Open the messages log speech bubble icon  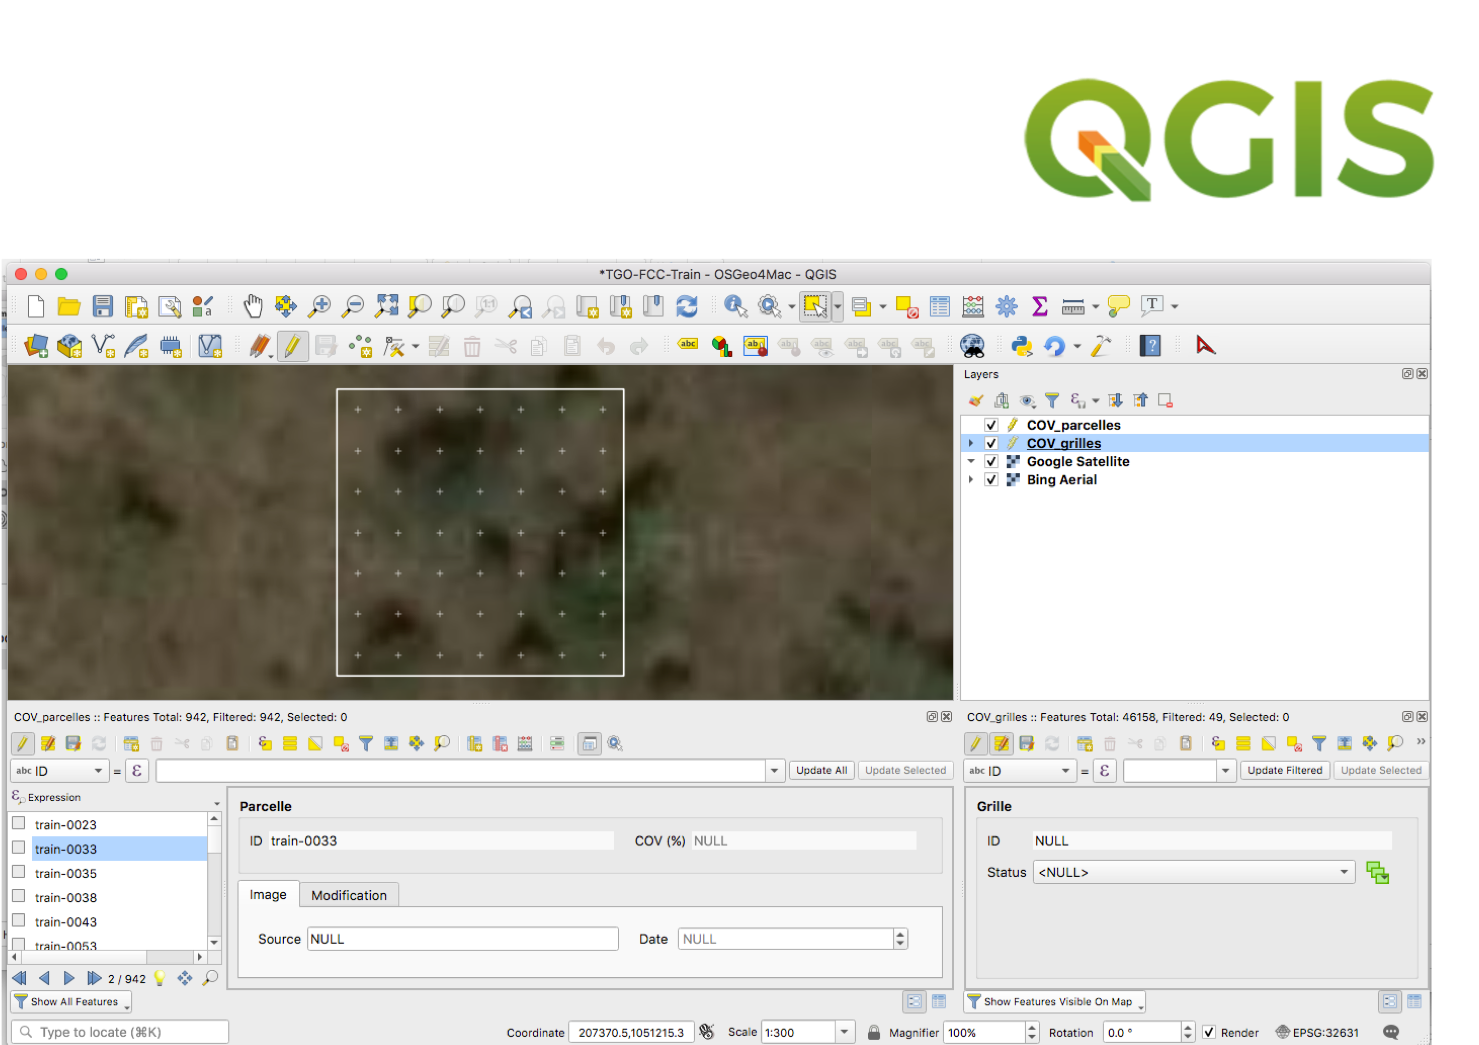pos(1391,1032)
